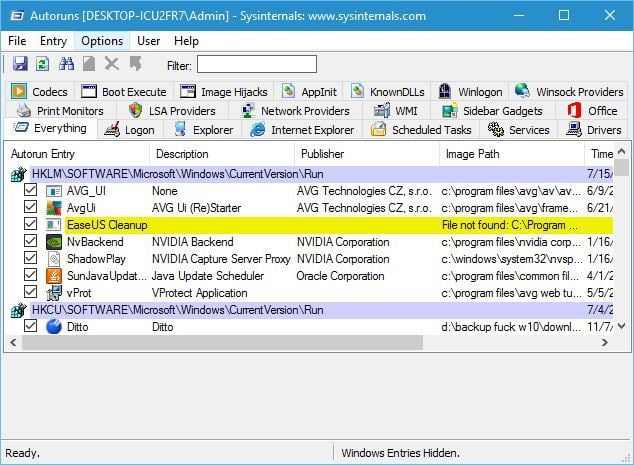The height and width of the screenshot is (465, 634).
Task: Click the ShadowPlay entry icon
Action: click(x=54, y=259)
